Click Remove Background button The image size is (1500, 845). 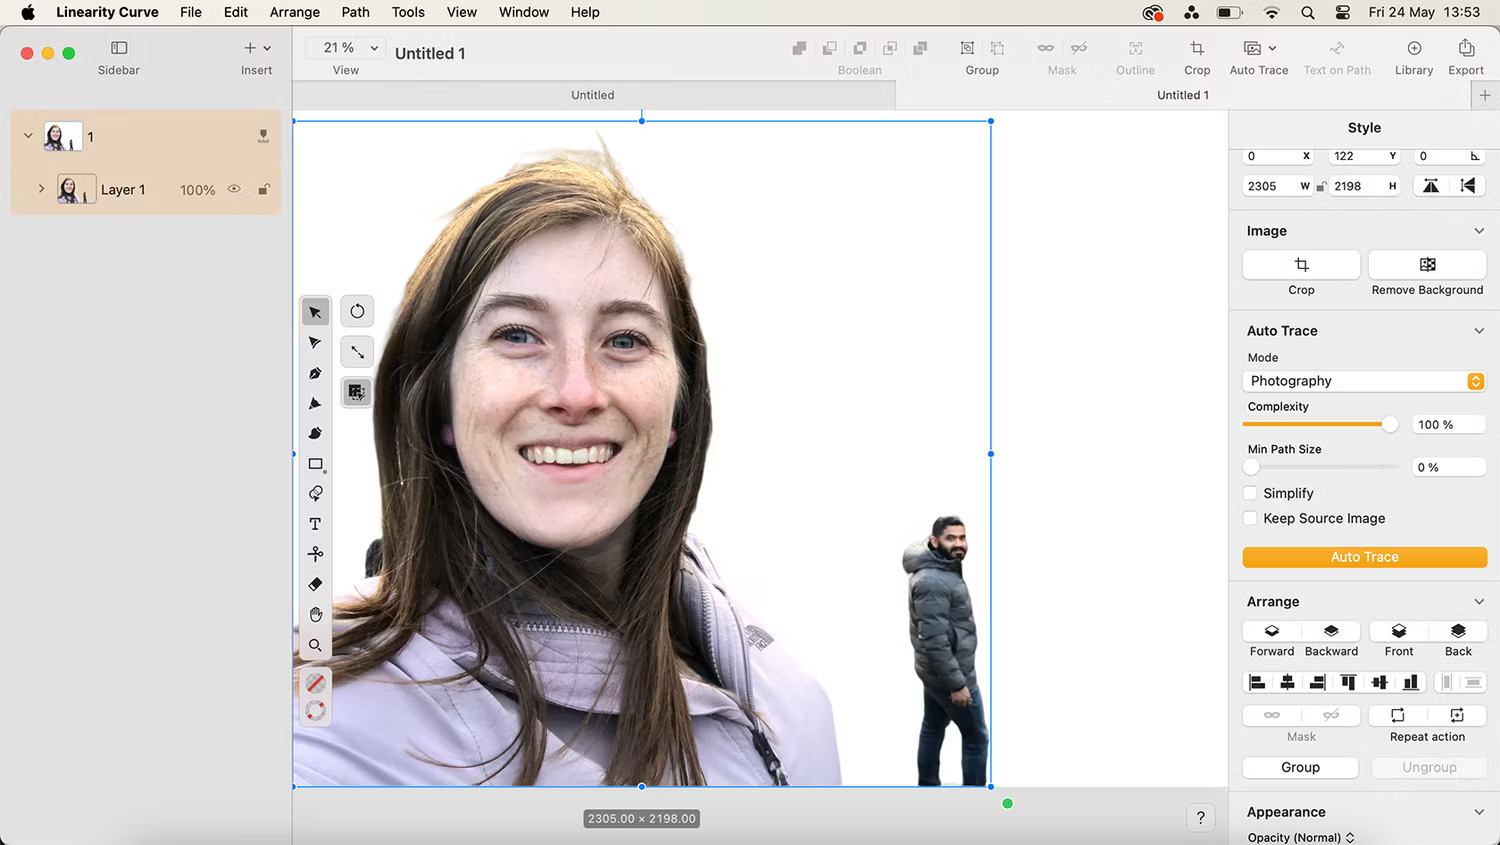(1427, 265)
